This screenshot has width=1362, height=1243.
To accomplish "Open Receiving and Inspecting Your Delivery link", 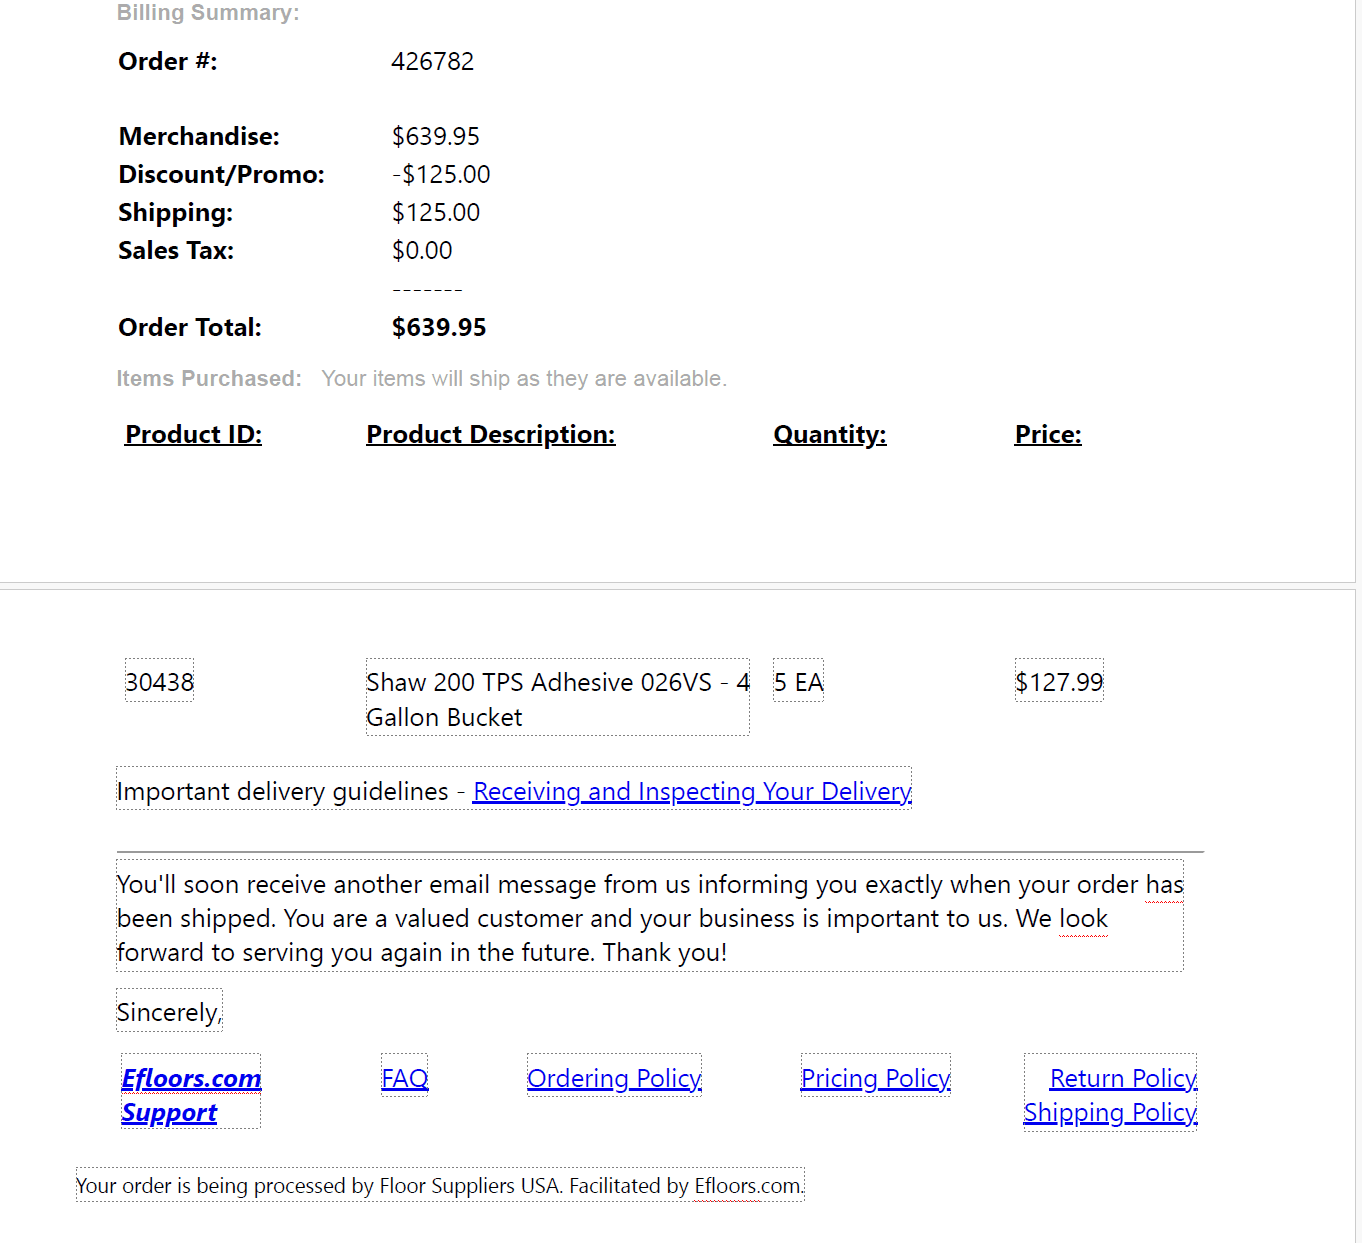I will click(692, 791).
